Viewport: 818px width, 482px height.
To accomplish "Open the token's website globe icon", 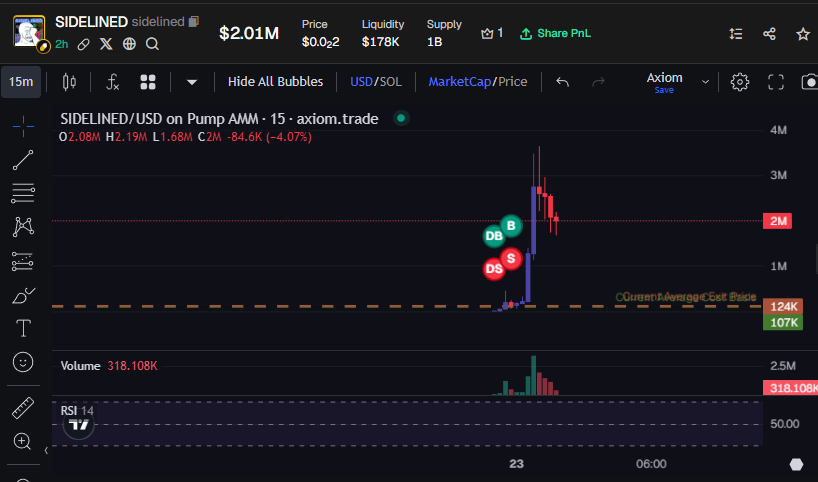I will click(129, 44).
